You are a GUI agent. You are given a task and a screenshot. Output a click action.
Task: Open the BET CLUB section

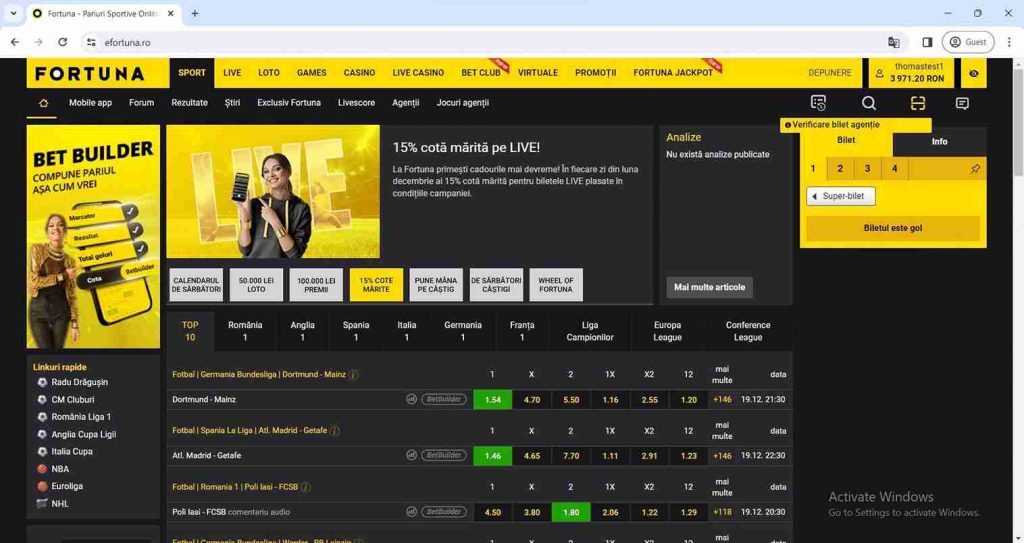(481, 73)
